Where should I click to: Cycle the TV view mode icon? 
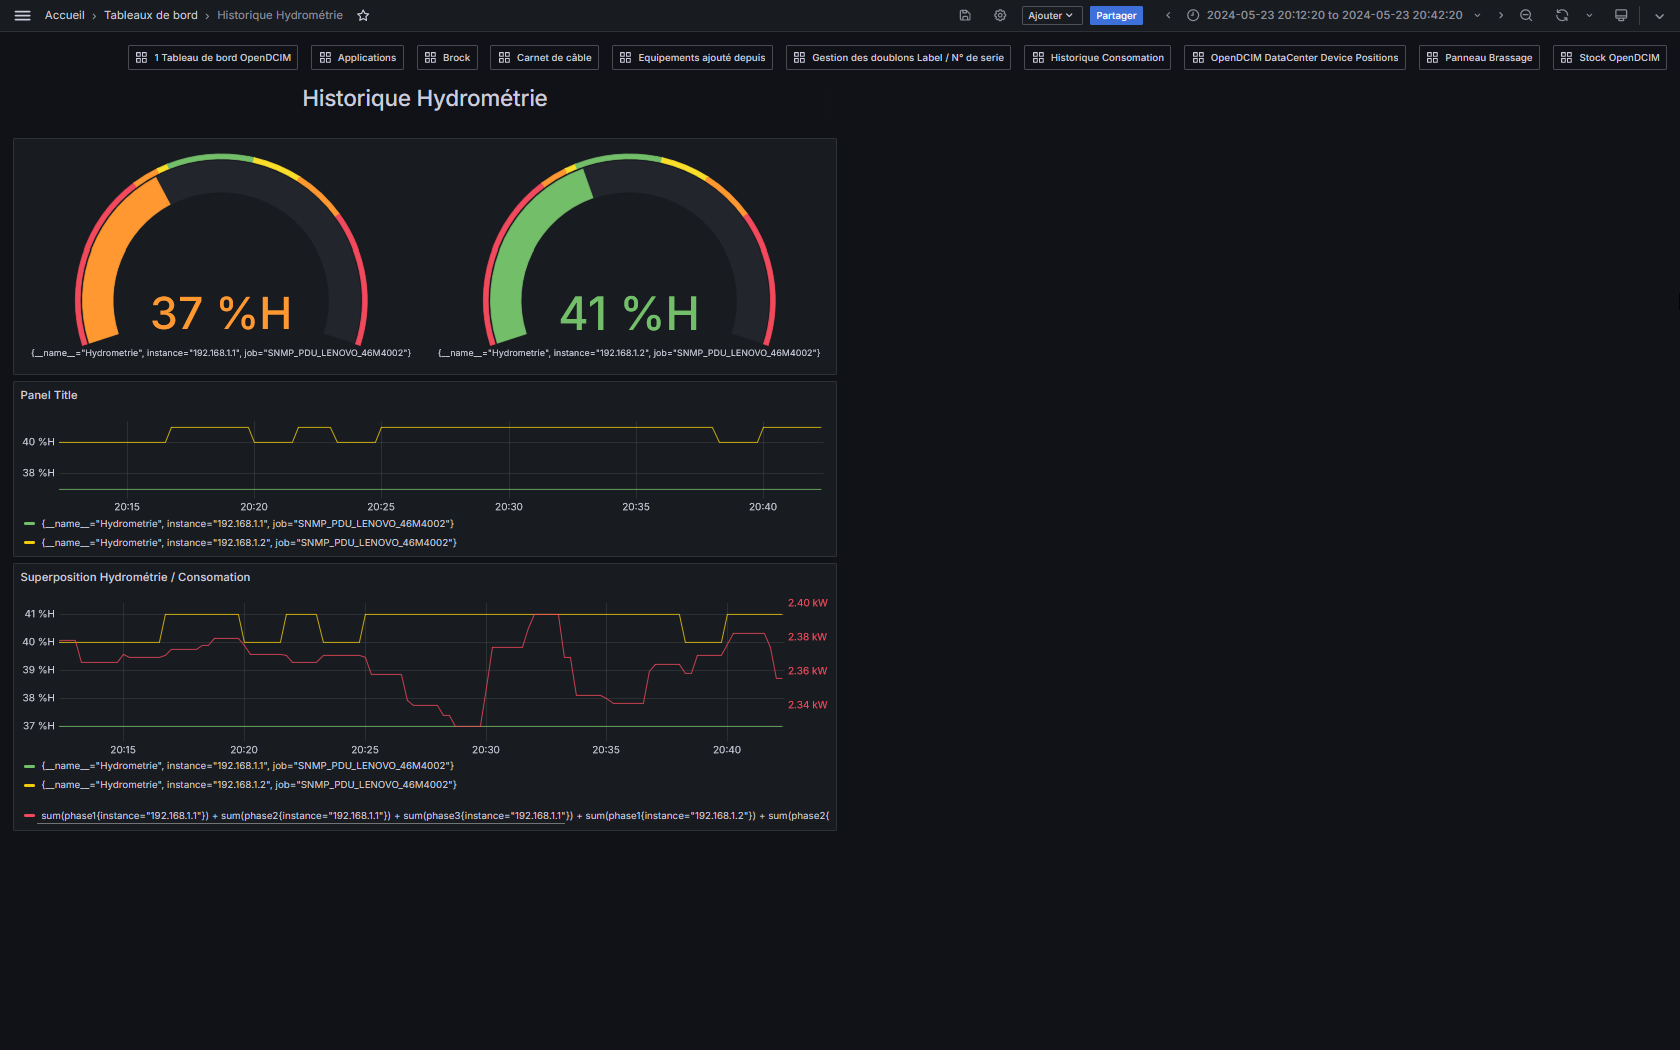coord(1621,15)
